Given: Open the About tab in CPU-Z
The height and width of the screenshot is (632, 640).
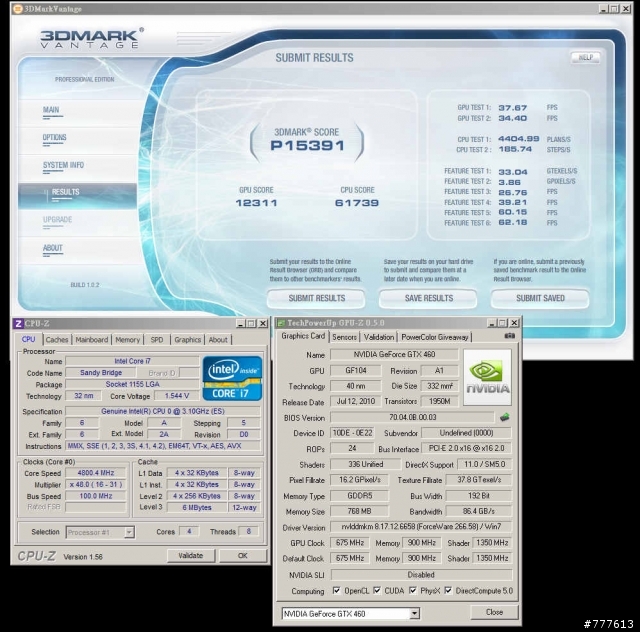Looking at the screenshot, I should (218, 340).
